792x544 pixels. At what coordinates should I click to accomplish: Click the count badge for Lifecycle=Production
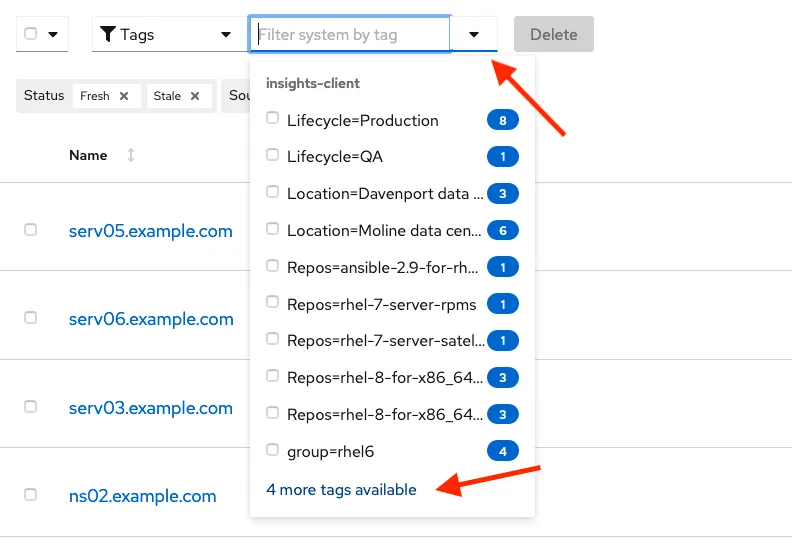[503, 120]
